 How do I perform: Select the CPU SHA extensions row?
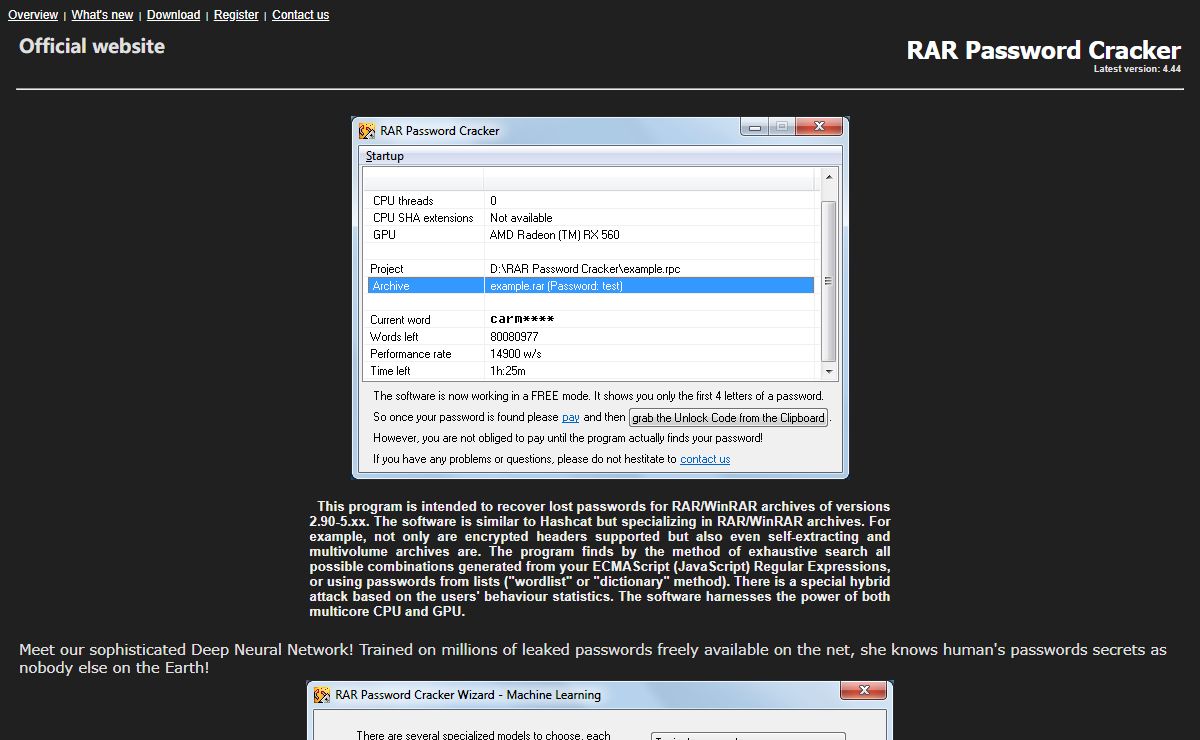pos(591,218)
